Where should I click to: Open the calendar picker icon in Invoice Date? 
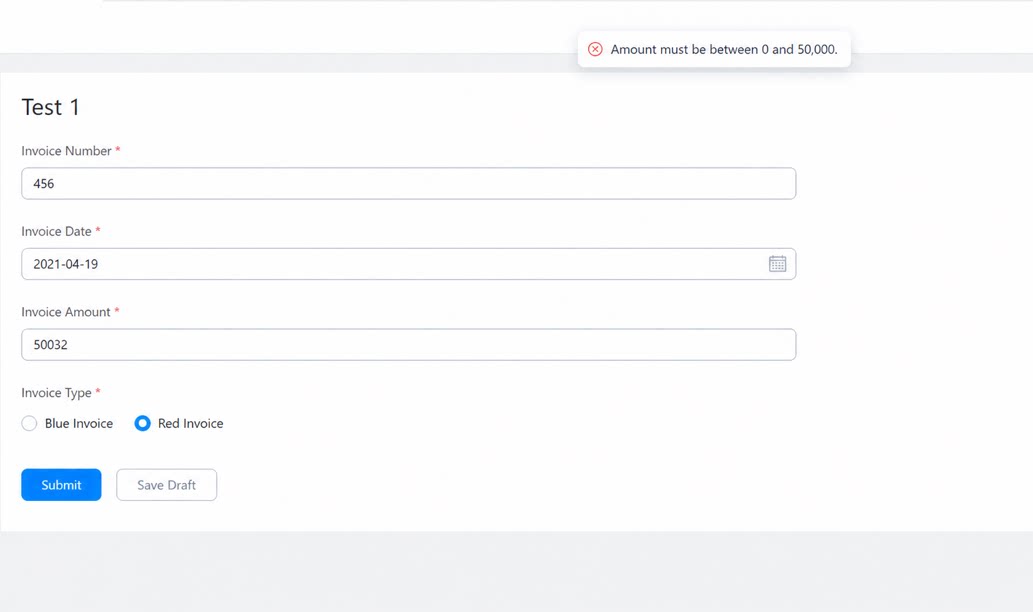777,264
